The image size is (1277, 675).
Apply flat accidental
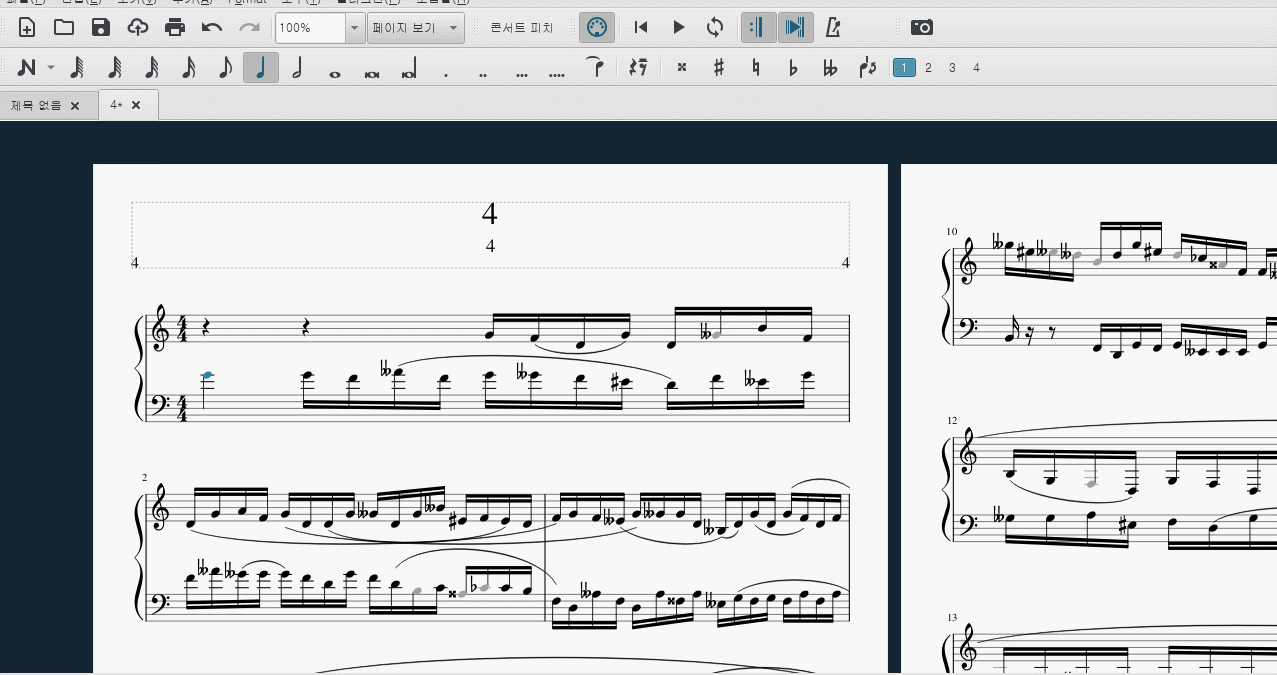click(793, 68)
